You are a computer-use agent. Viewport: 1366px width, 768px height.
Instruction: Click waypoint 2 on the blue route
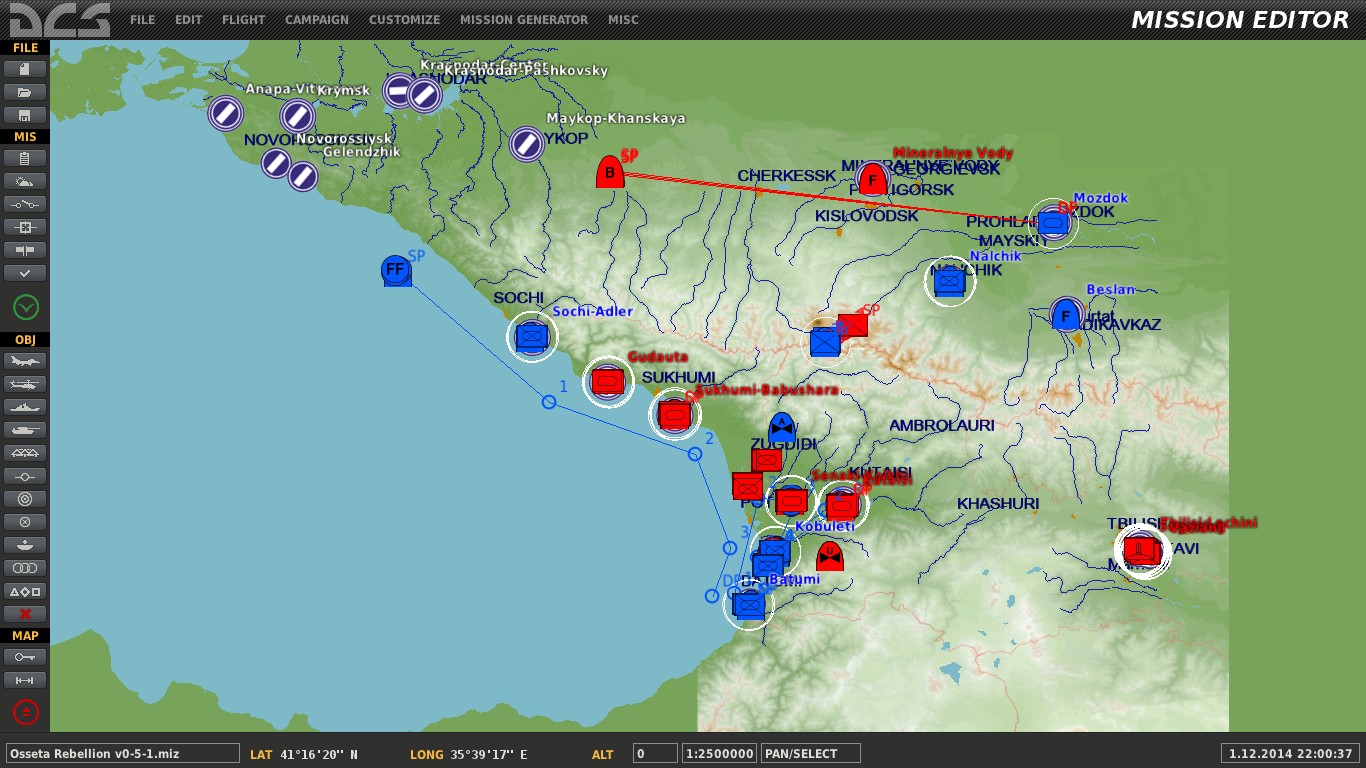[x=695, y=454]
